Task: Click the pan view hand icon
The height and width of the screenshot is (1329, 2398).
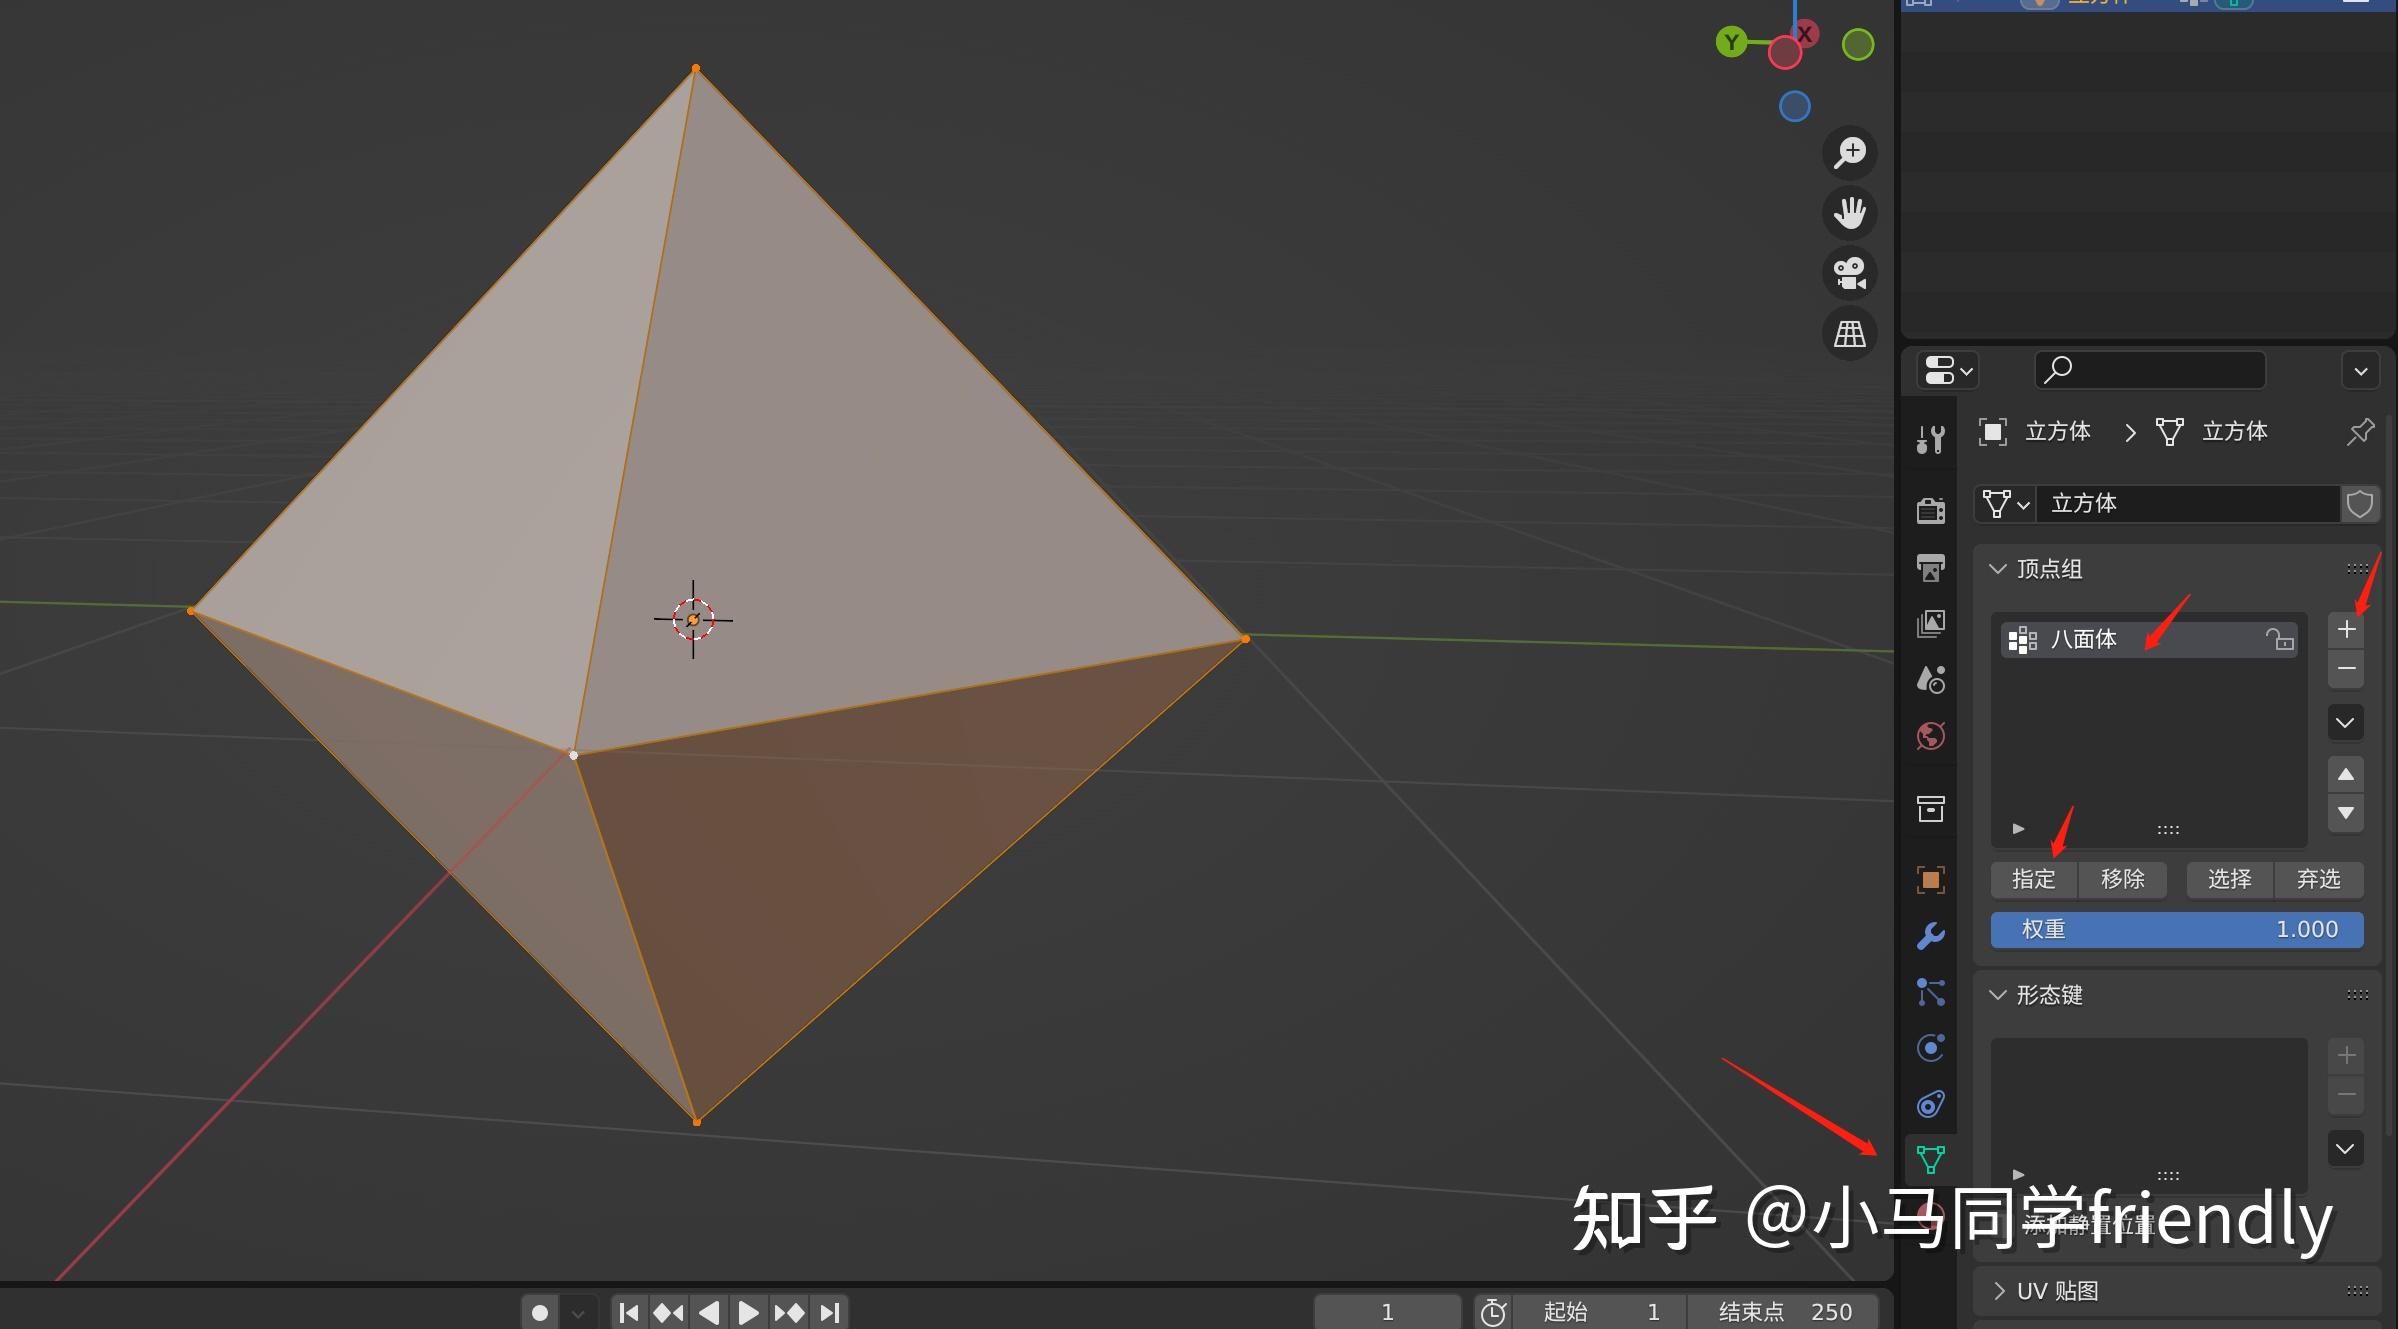Action: (x=1849, y=213)
